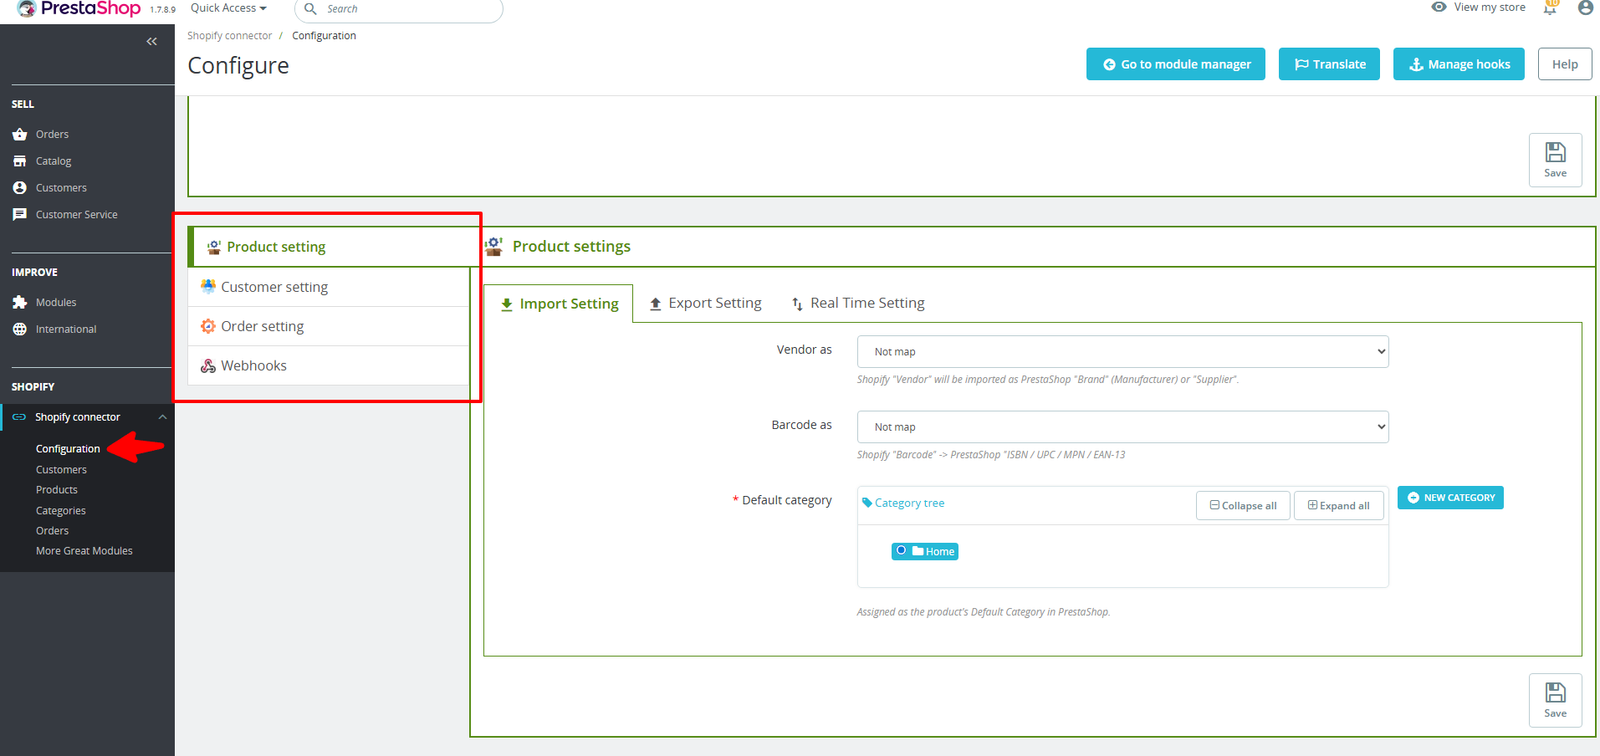Click the Modules puzzle icon
Screen dimensions: 1600x756
click(20, 302)
